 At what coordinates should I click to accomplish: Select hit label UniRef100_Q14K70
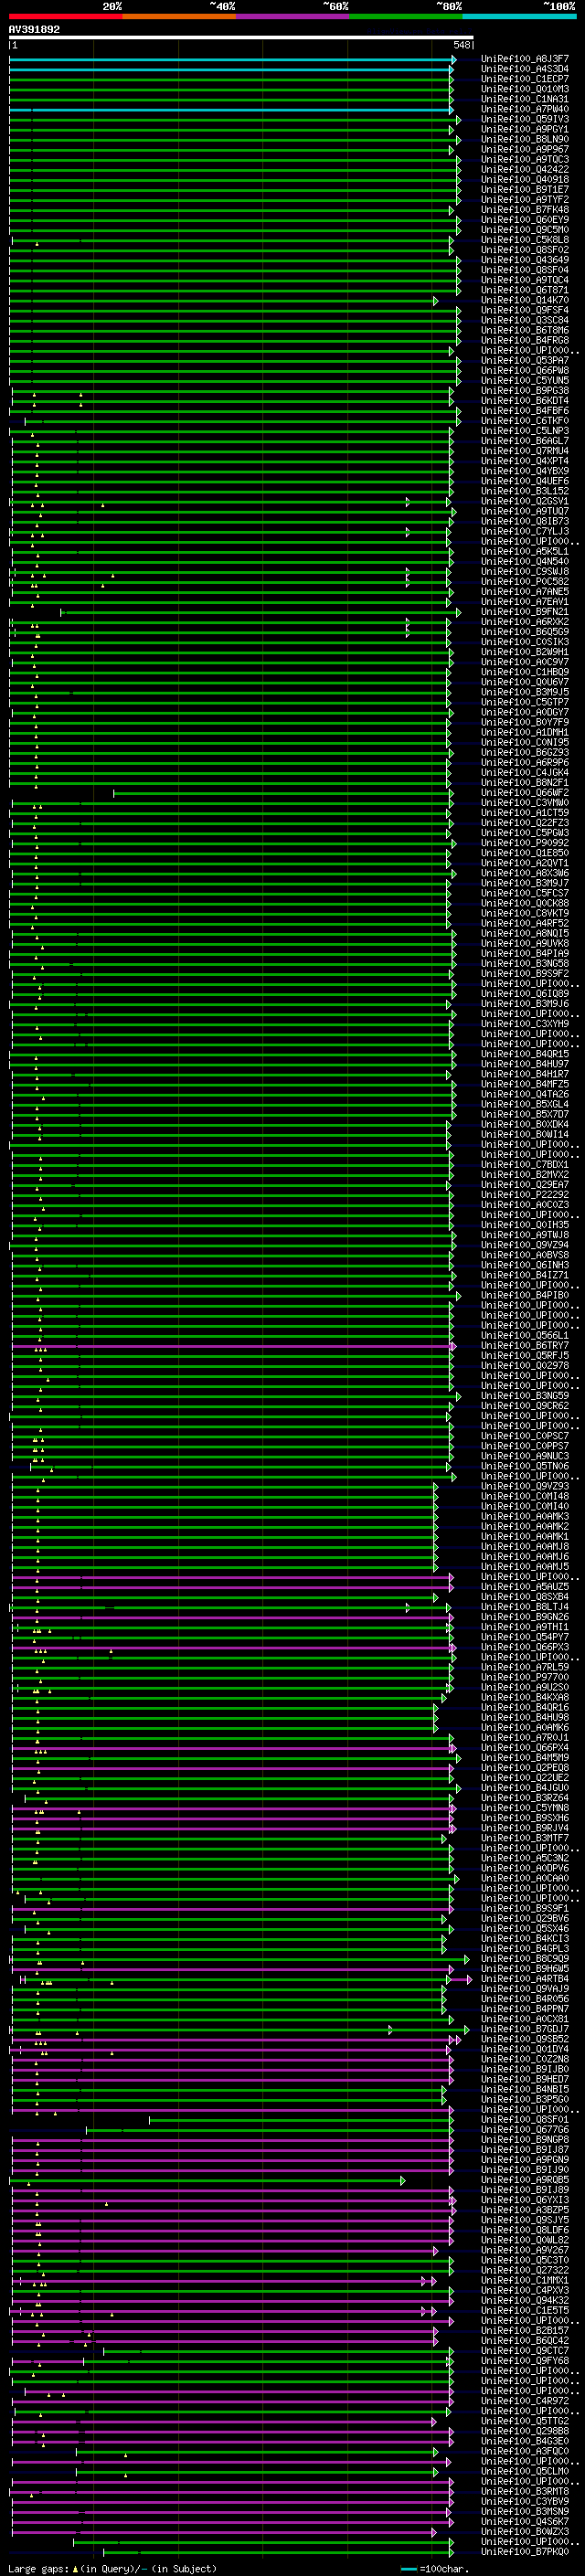pos(525,300)
